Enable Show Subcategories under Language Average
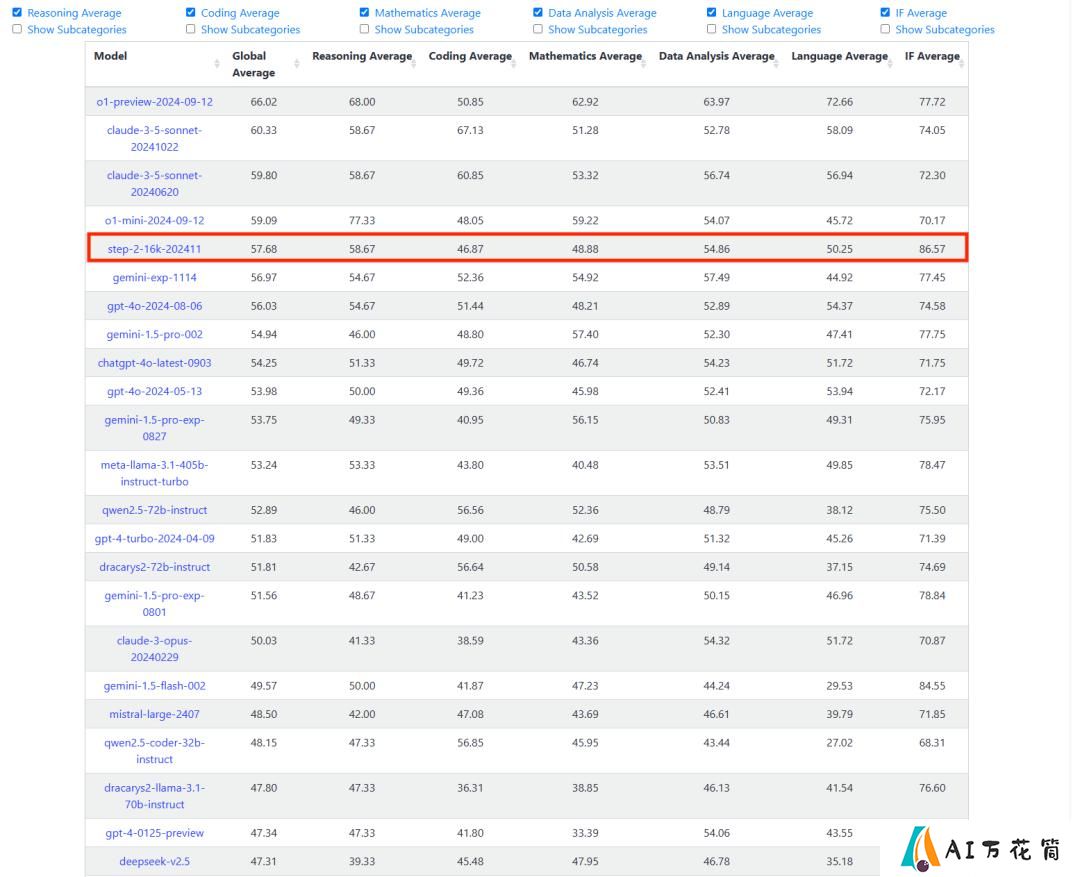Viewport: 1080px width, 877px height. (x=712, y=29)
